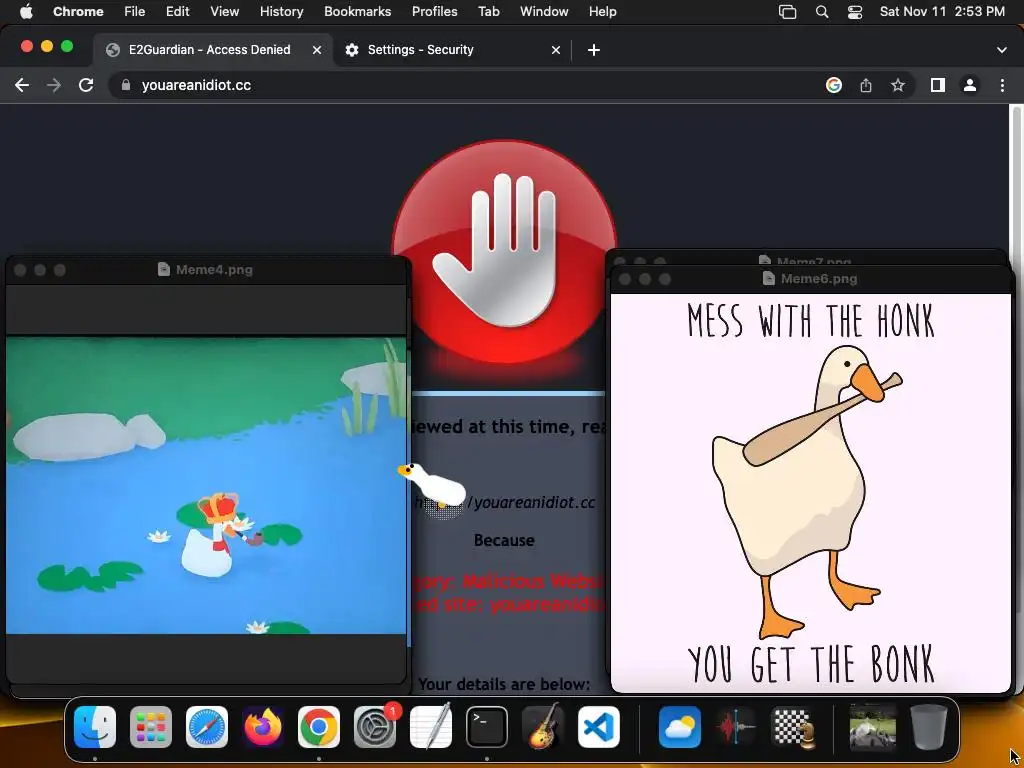Open the Apple menu
The width and height of the screenshot is (1024, 768).
coord(25,12)
